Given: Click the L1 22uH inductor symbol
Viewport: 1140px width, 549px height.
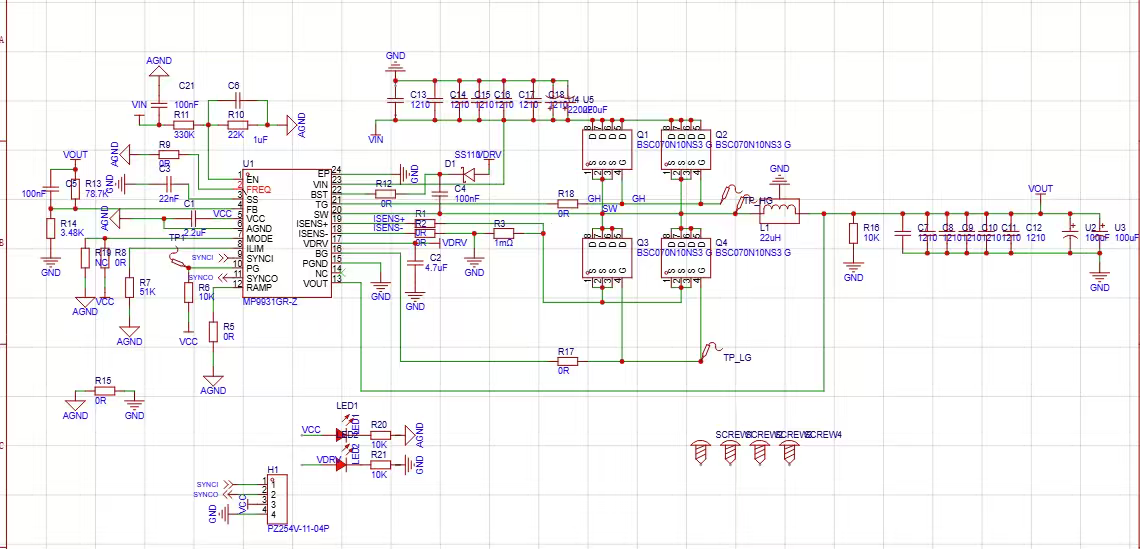Looking at the screenshot, I should tap(787, 212).
